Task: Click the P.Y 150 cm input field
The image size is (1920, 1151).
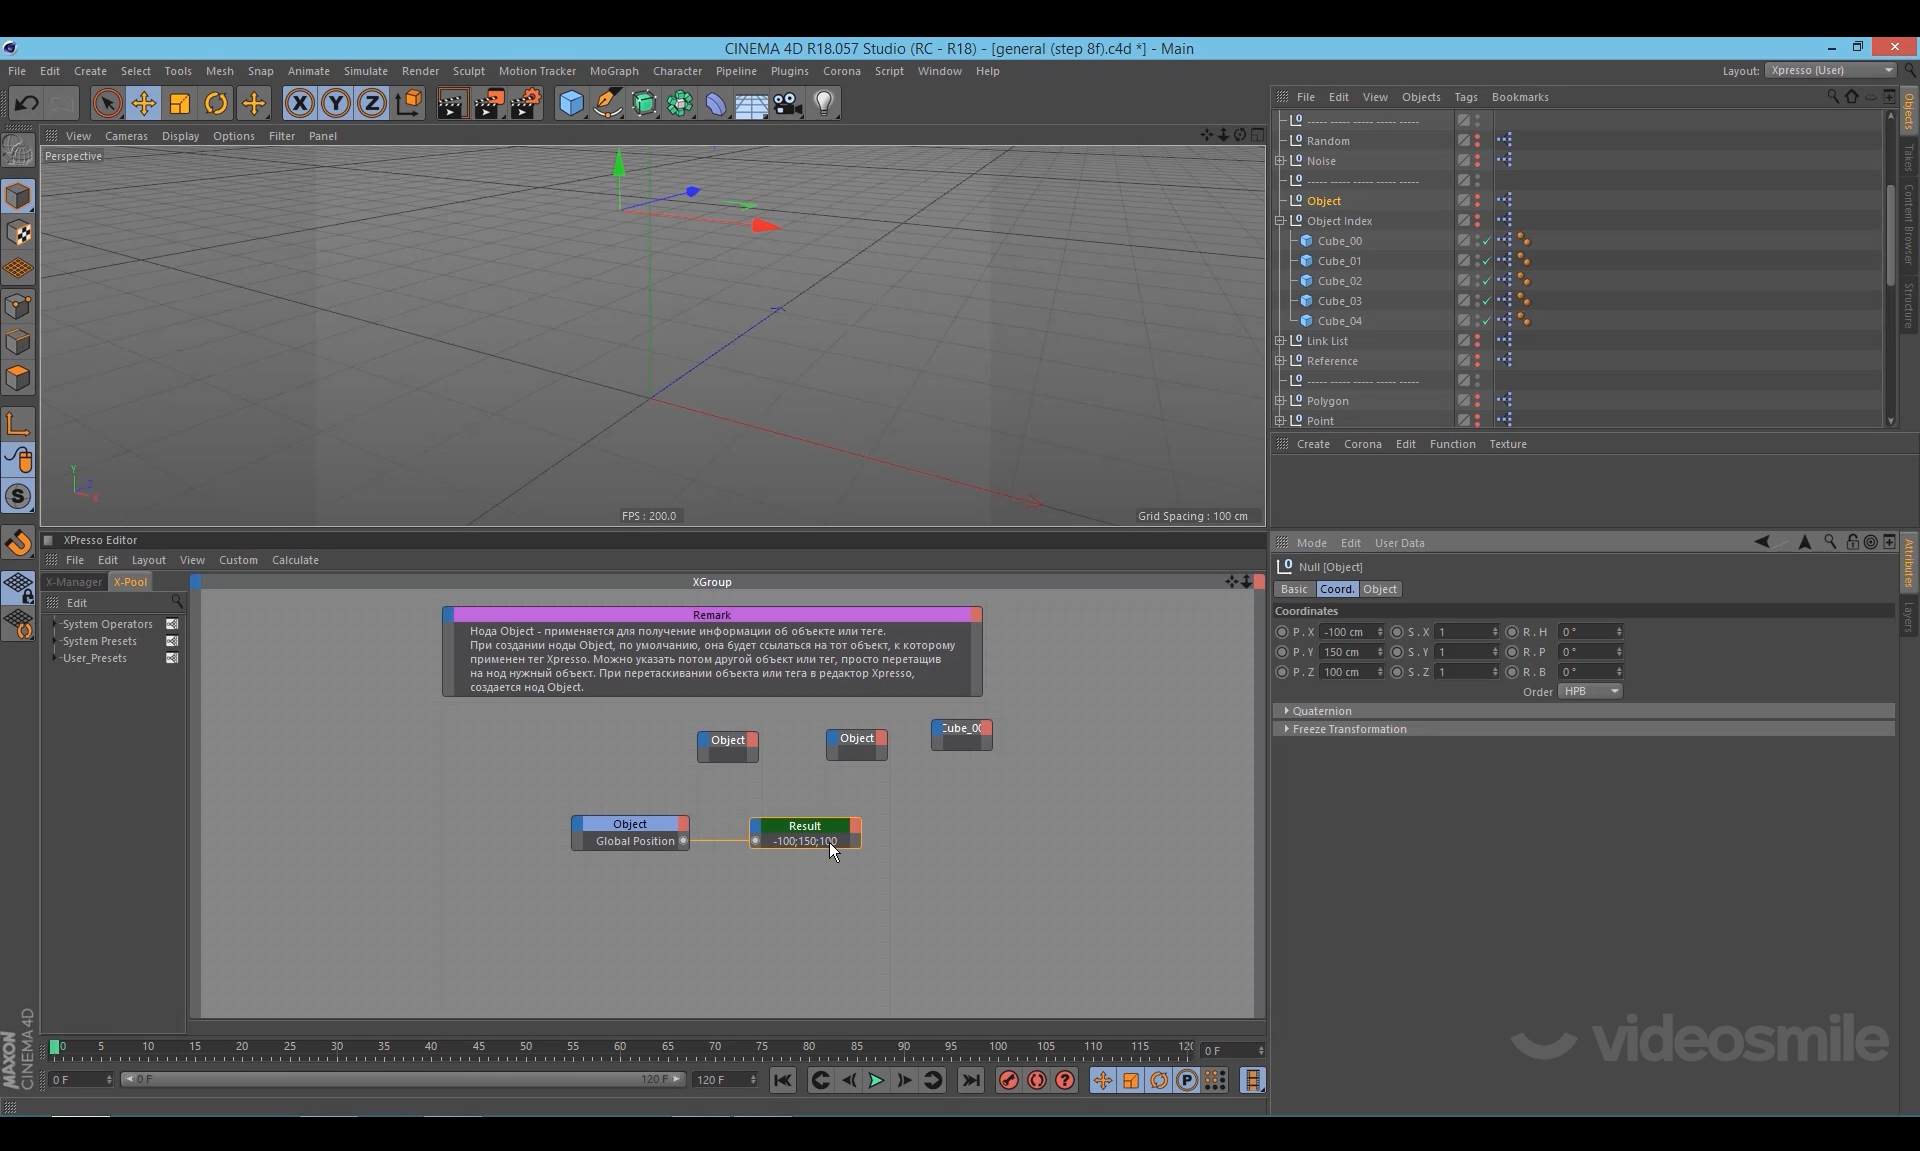Action: tap(1346, 652)
